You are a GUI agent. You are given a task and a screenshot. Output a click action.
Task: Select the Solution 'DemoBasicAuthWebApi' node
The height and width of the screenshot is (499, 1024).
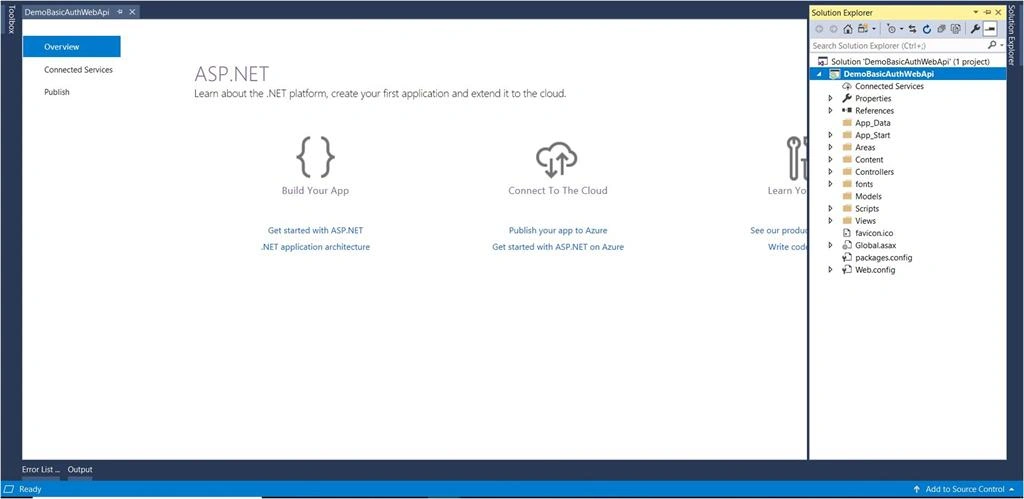[908, 61]
